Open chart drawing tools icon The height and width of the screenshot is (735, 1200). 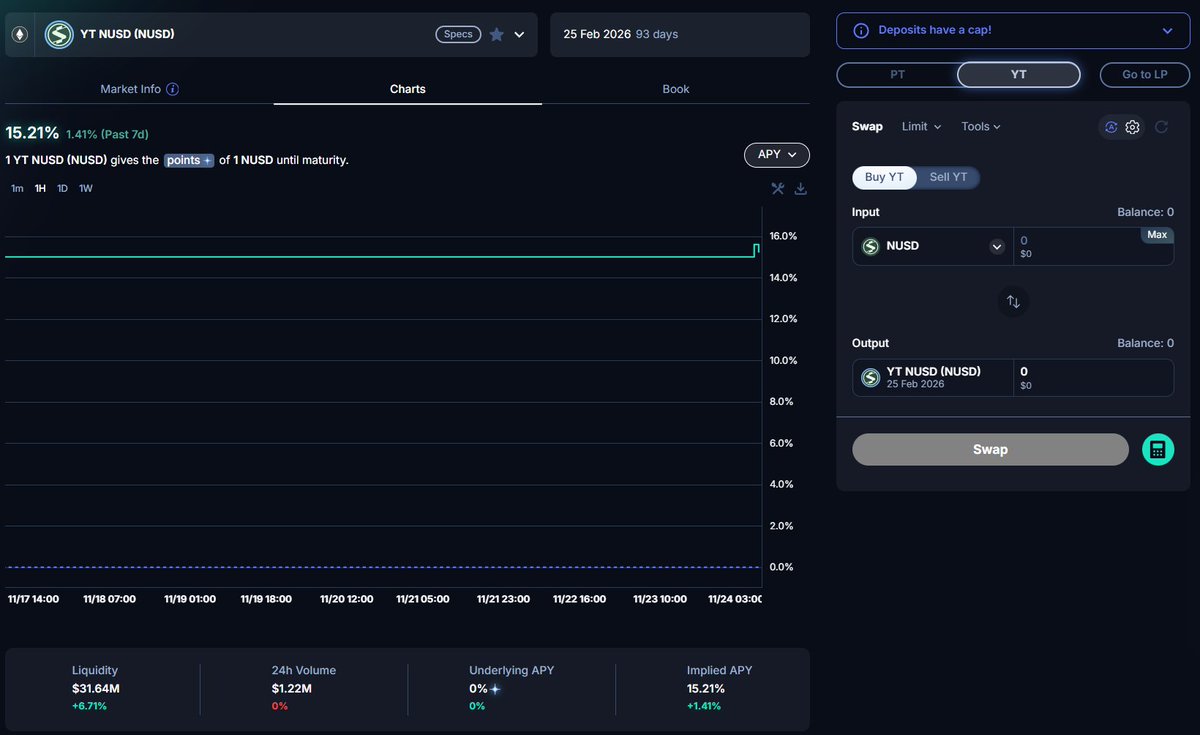click(x=778, y=188)
